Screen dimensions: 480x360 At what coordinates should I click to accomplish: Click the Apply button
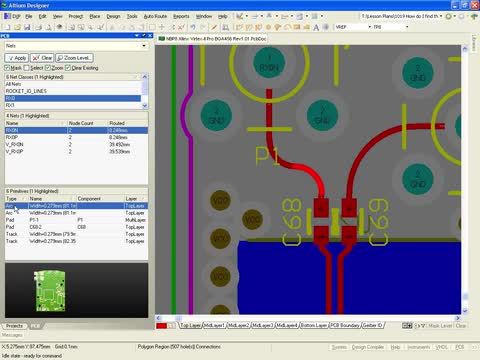(17, 58)
